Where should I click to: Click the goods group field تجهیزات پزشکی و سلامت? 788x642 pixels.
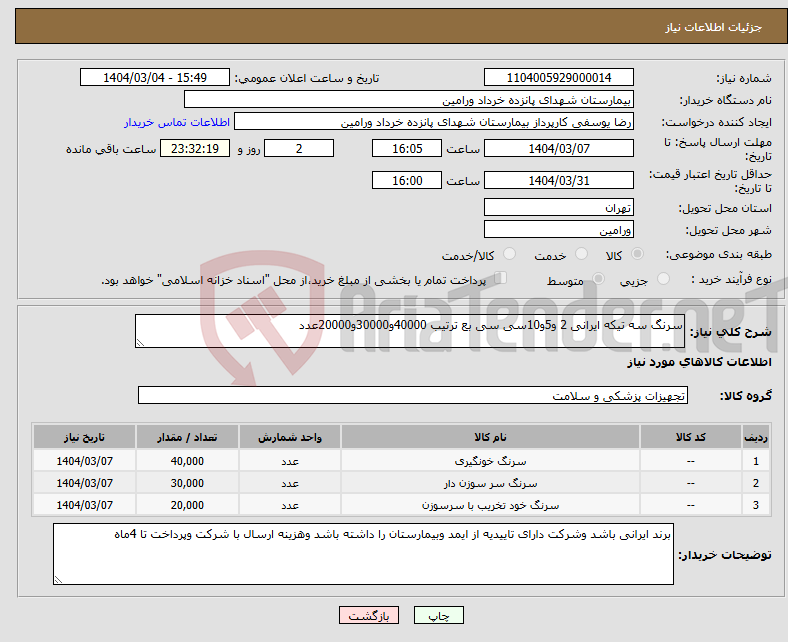pos(413,395)
